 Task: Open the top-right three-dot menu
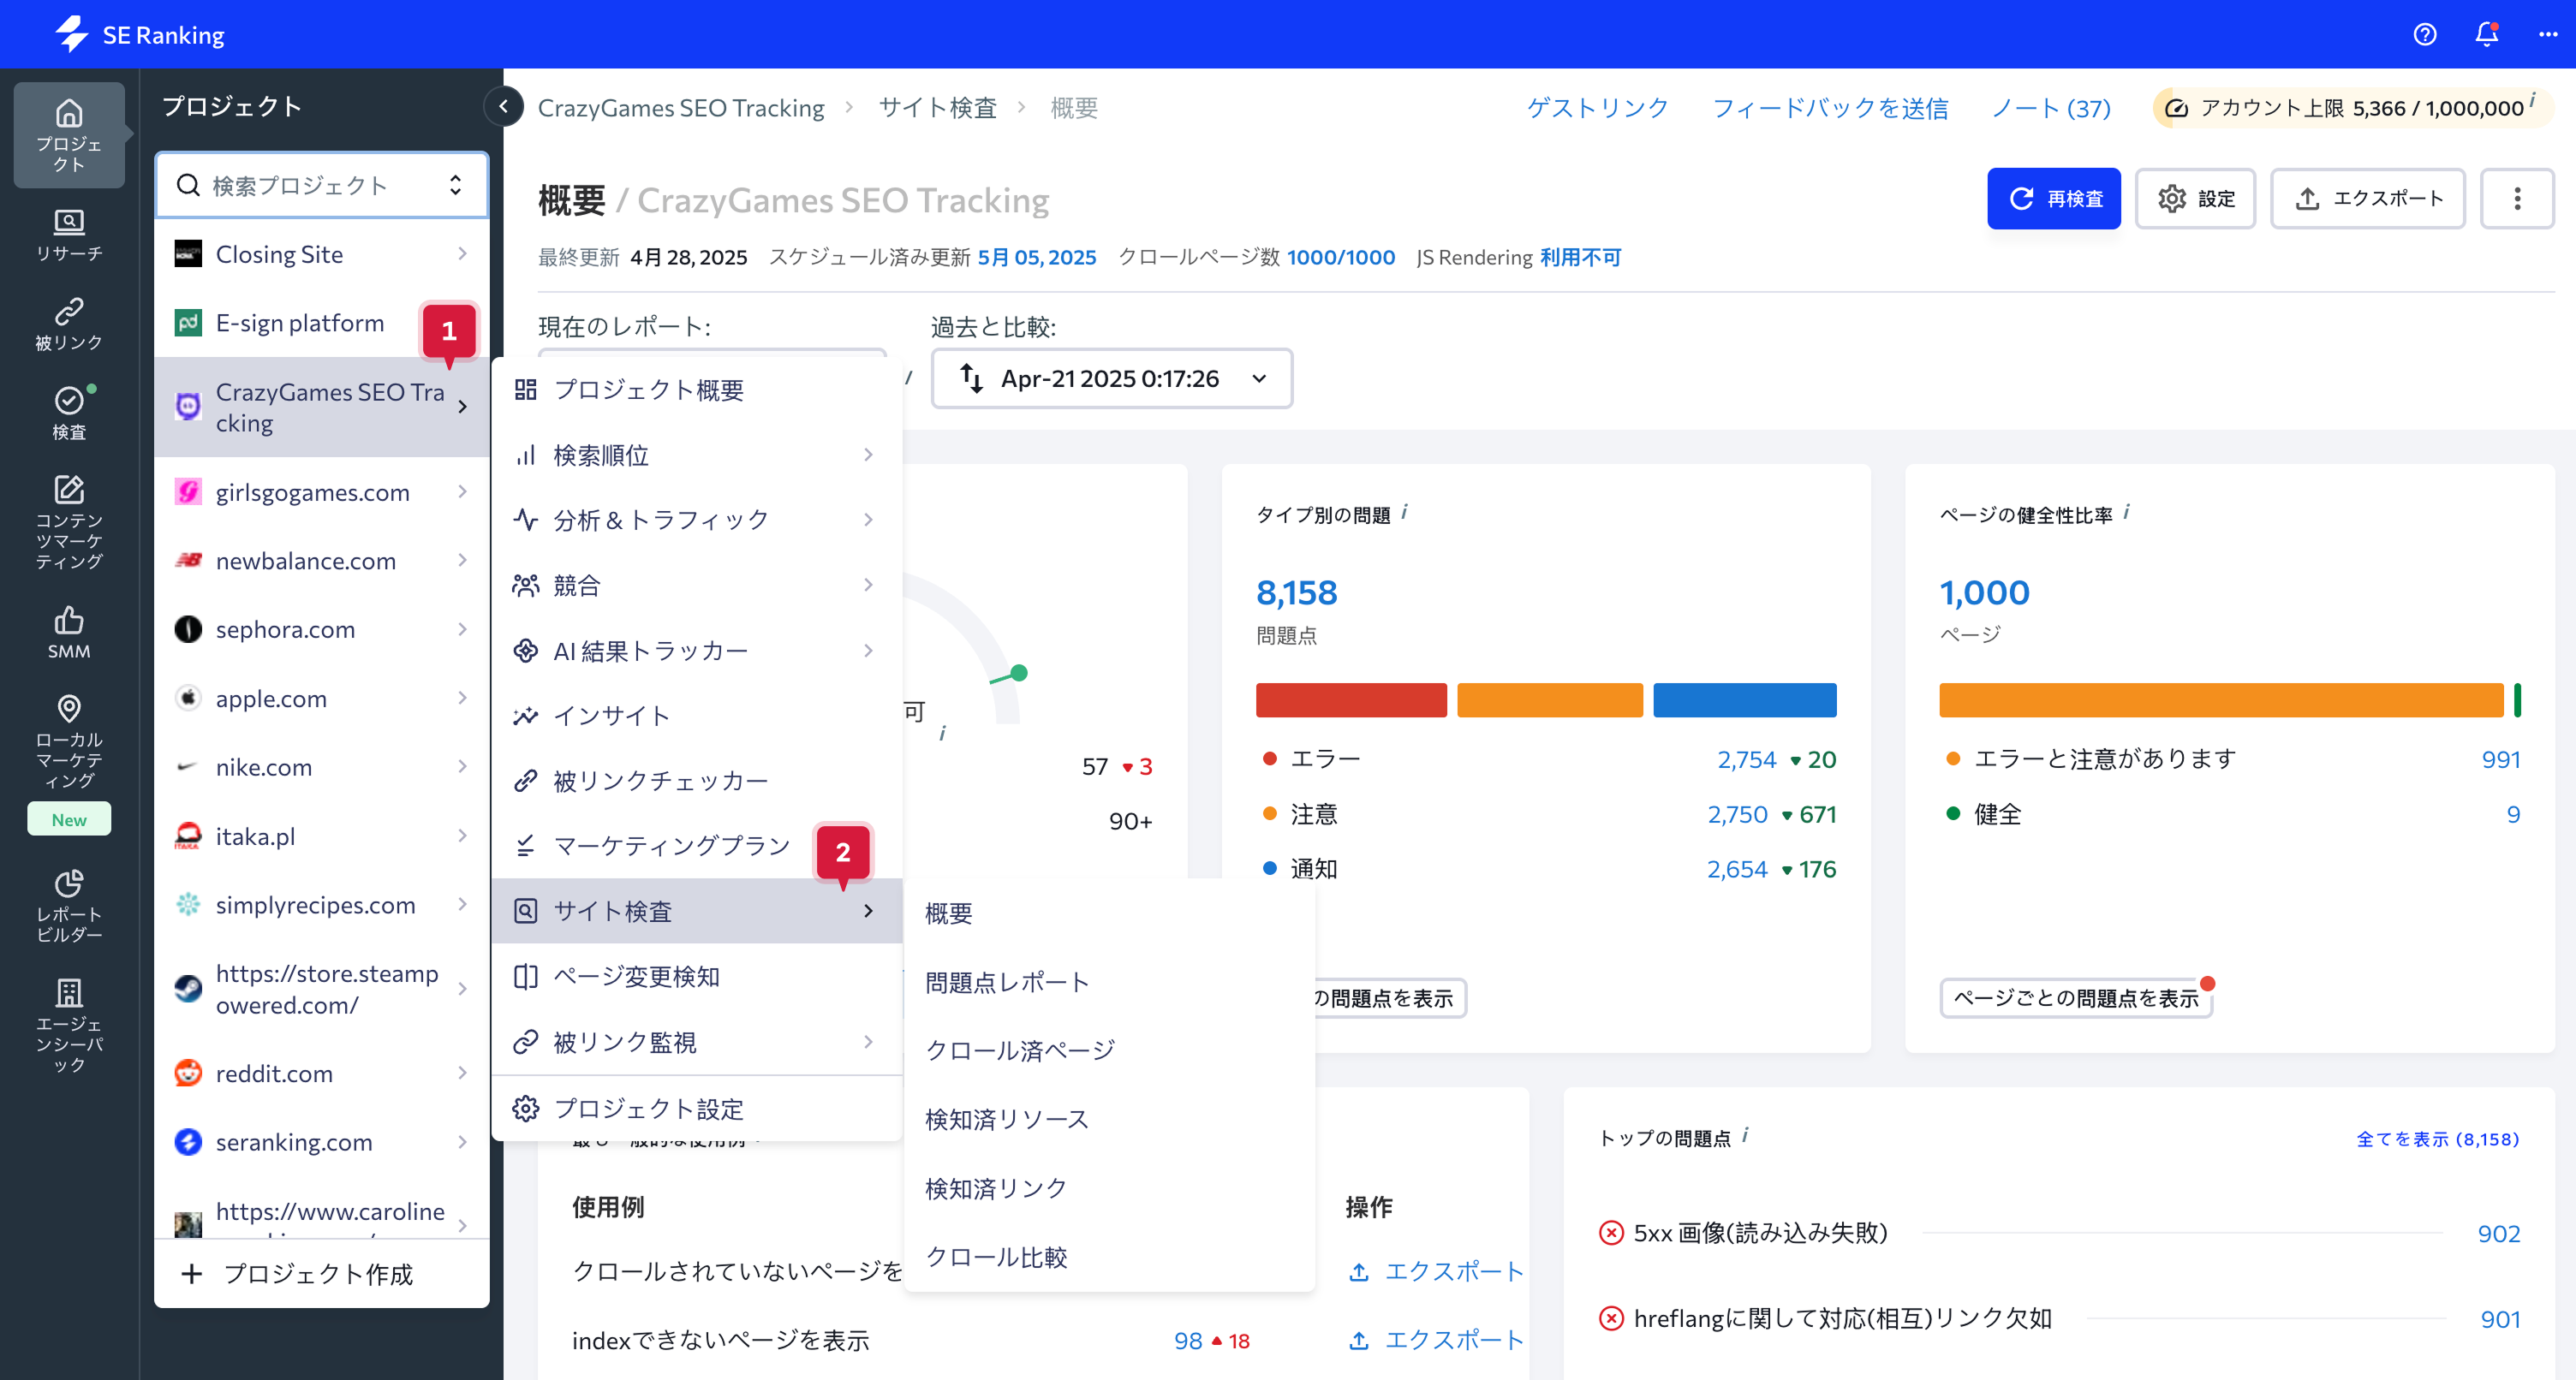(x=2547, y=34)
